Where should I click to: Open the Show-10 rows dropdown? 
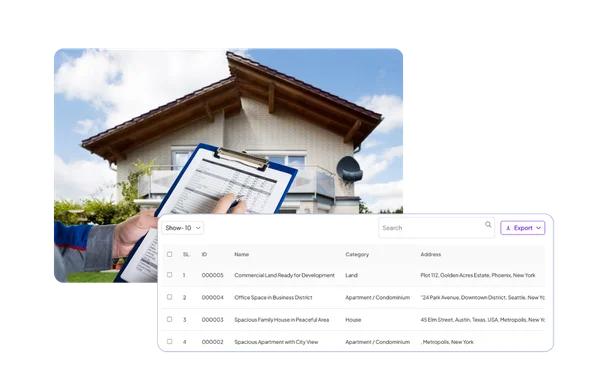click(x=183, y=228)
